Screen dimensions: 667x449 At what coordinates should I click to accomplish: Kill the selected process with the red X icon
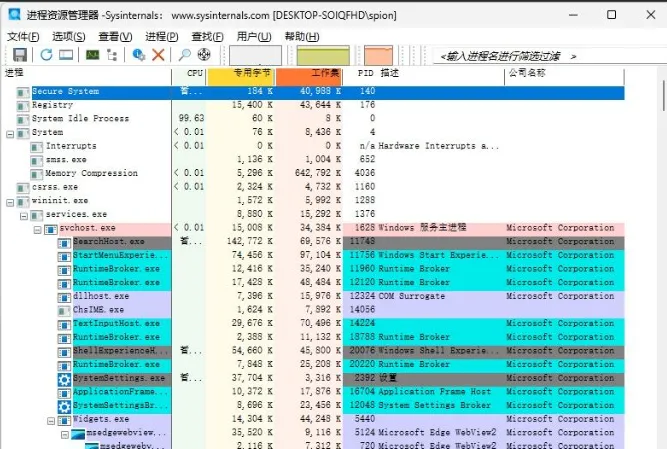(158, 54)
